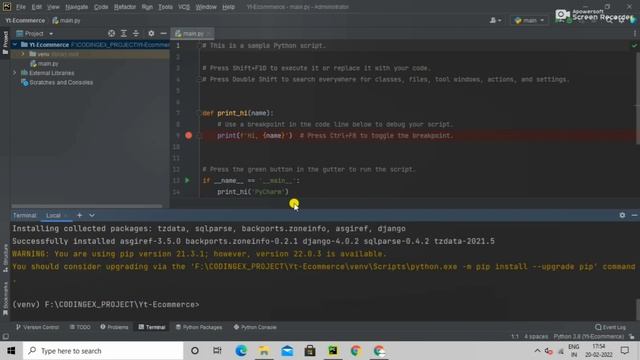640x360 pixels.
Task: Click the green run gutter arrow on line 13
Action: [x=187, y=180]
